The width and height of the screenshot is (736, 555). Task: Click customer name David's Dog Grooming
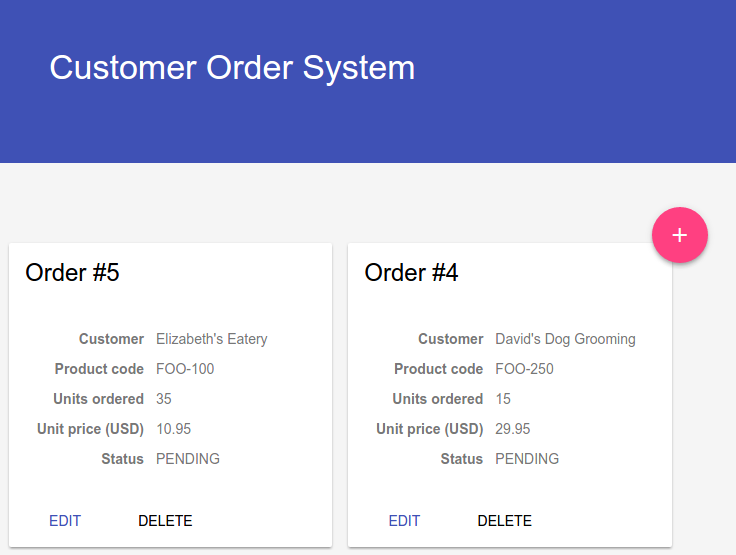point(565,339)
